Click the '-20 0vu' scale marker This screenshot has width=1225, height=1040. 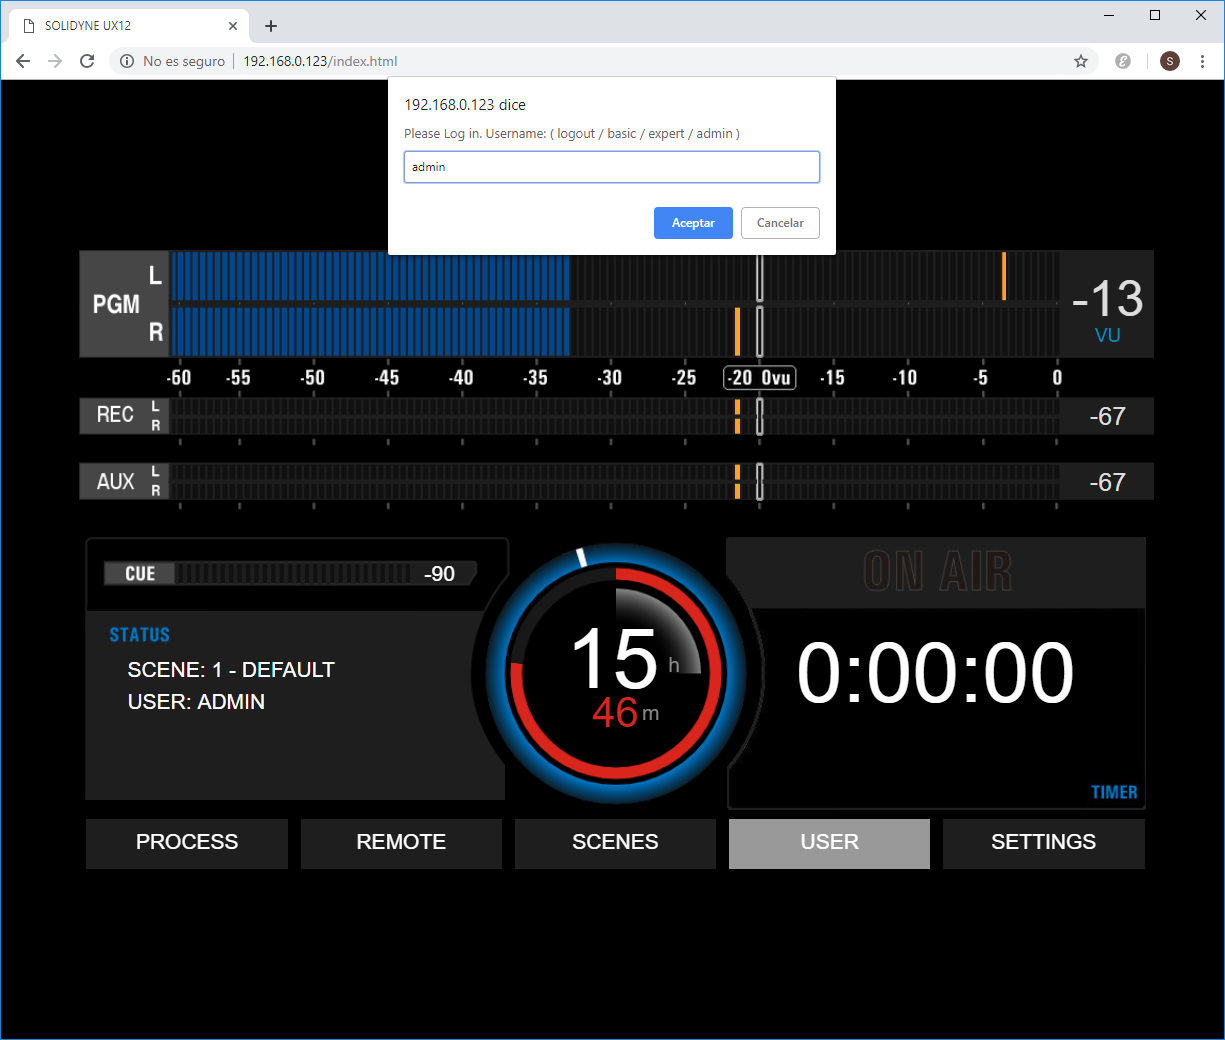click(x=760, y=378)
